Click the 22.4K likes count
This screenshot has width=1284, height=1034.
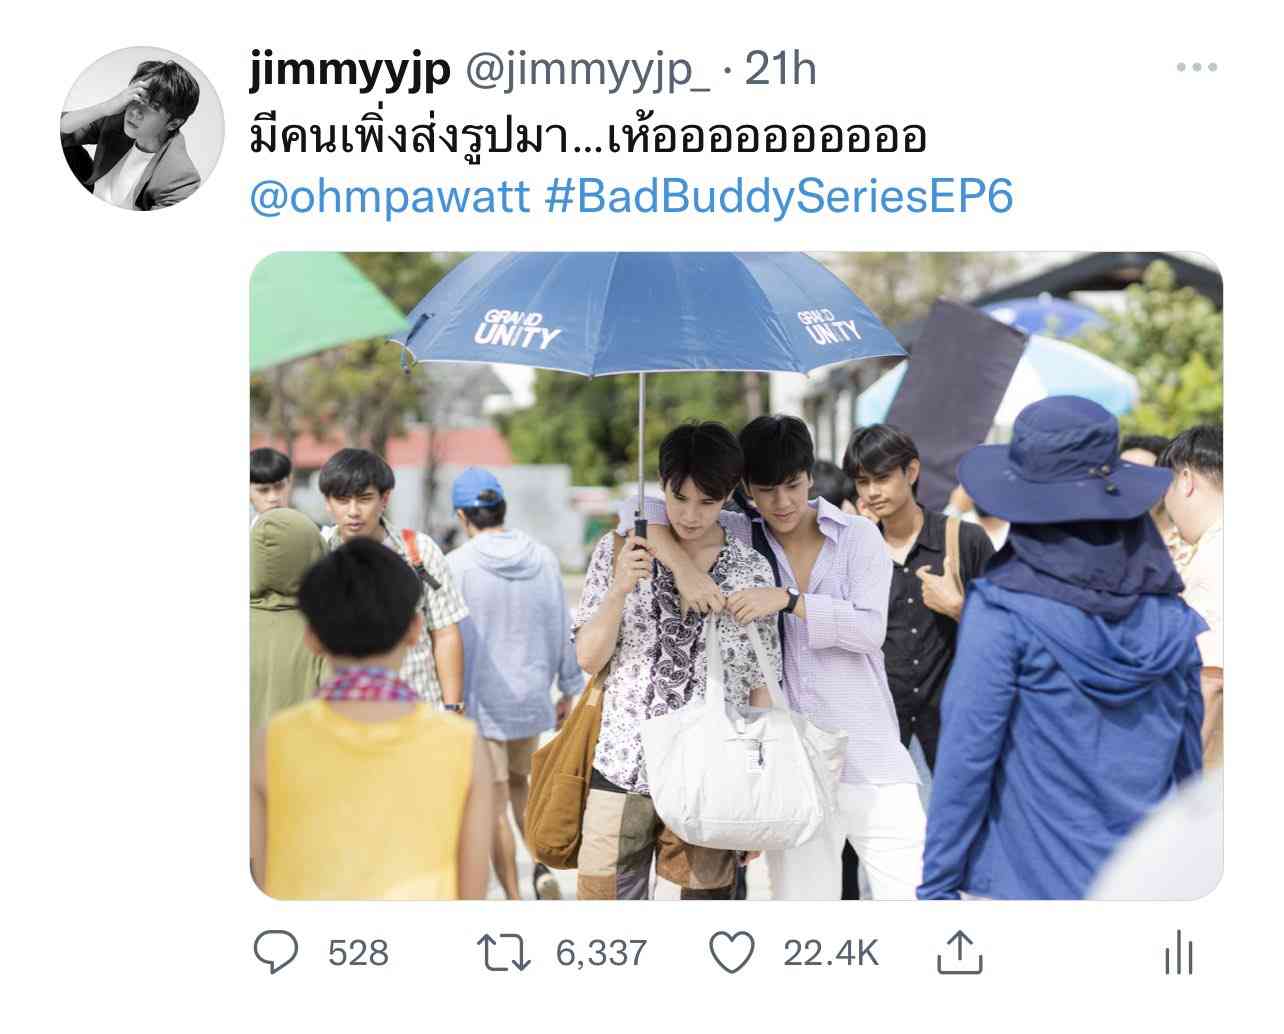(831, 953)
